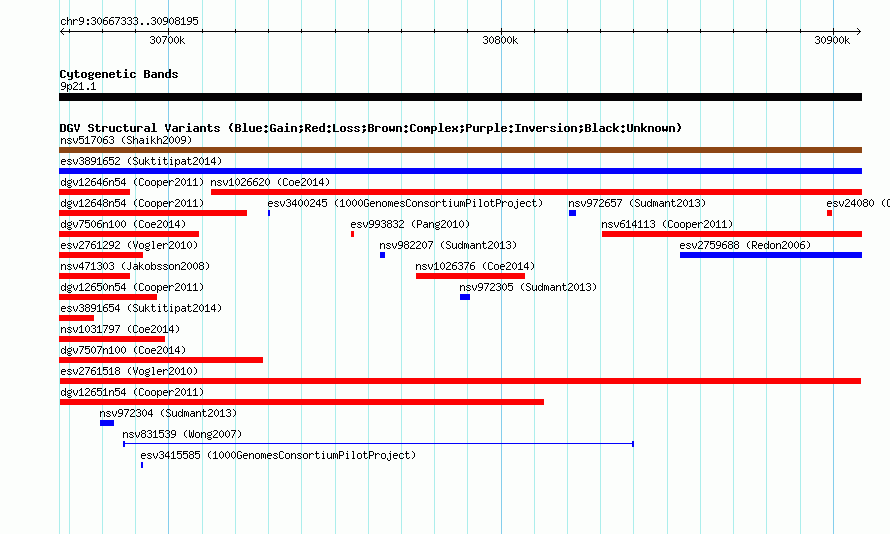
Task: Click the ruler's right arrow end
Action: point(858,32)
